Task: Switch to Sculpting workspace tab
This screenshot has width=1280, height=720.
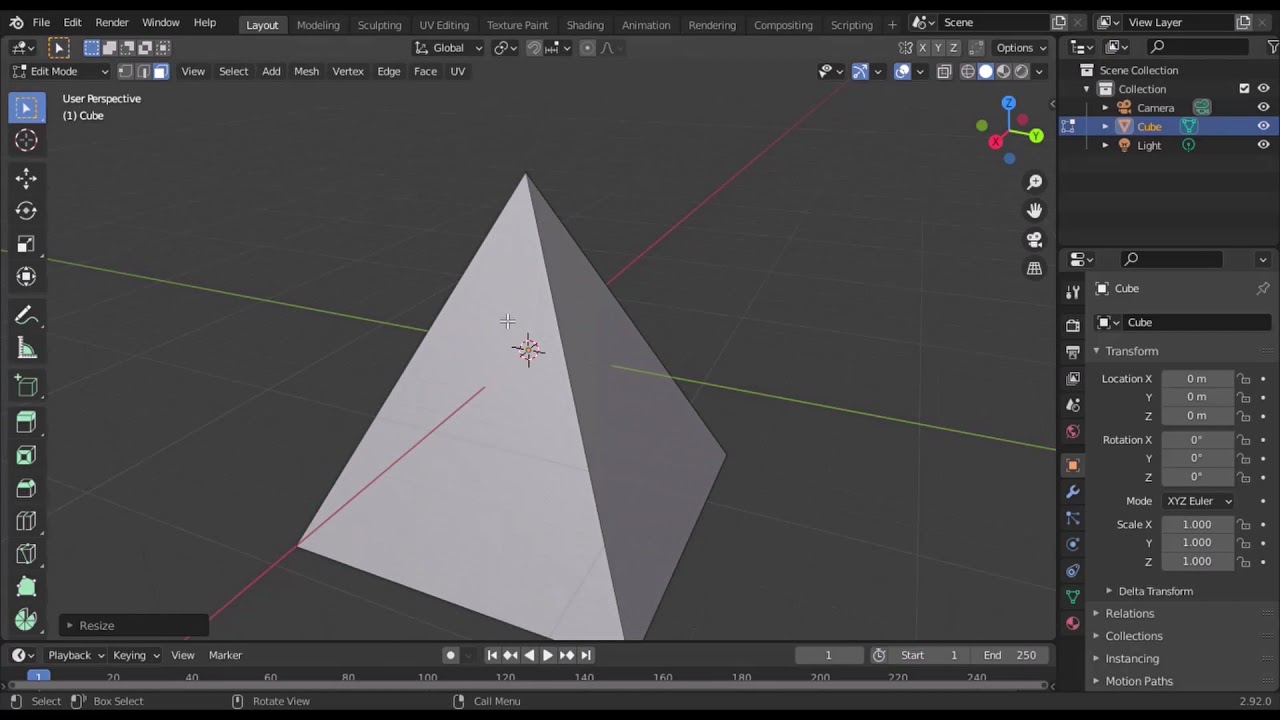Action: point(379,24)
